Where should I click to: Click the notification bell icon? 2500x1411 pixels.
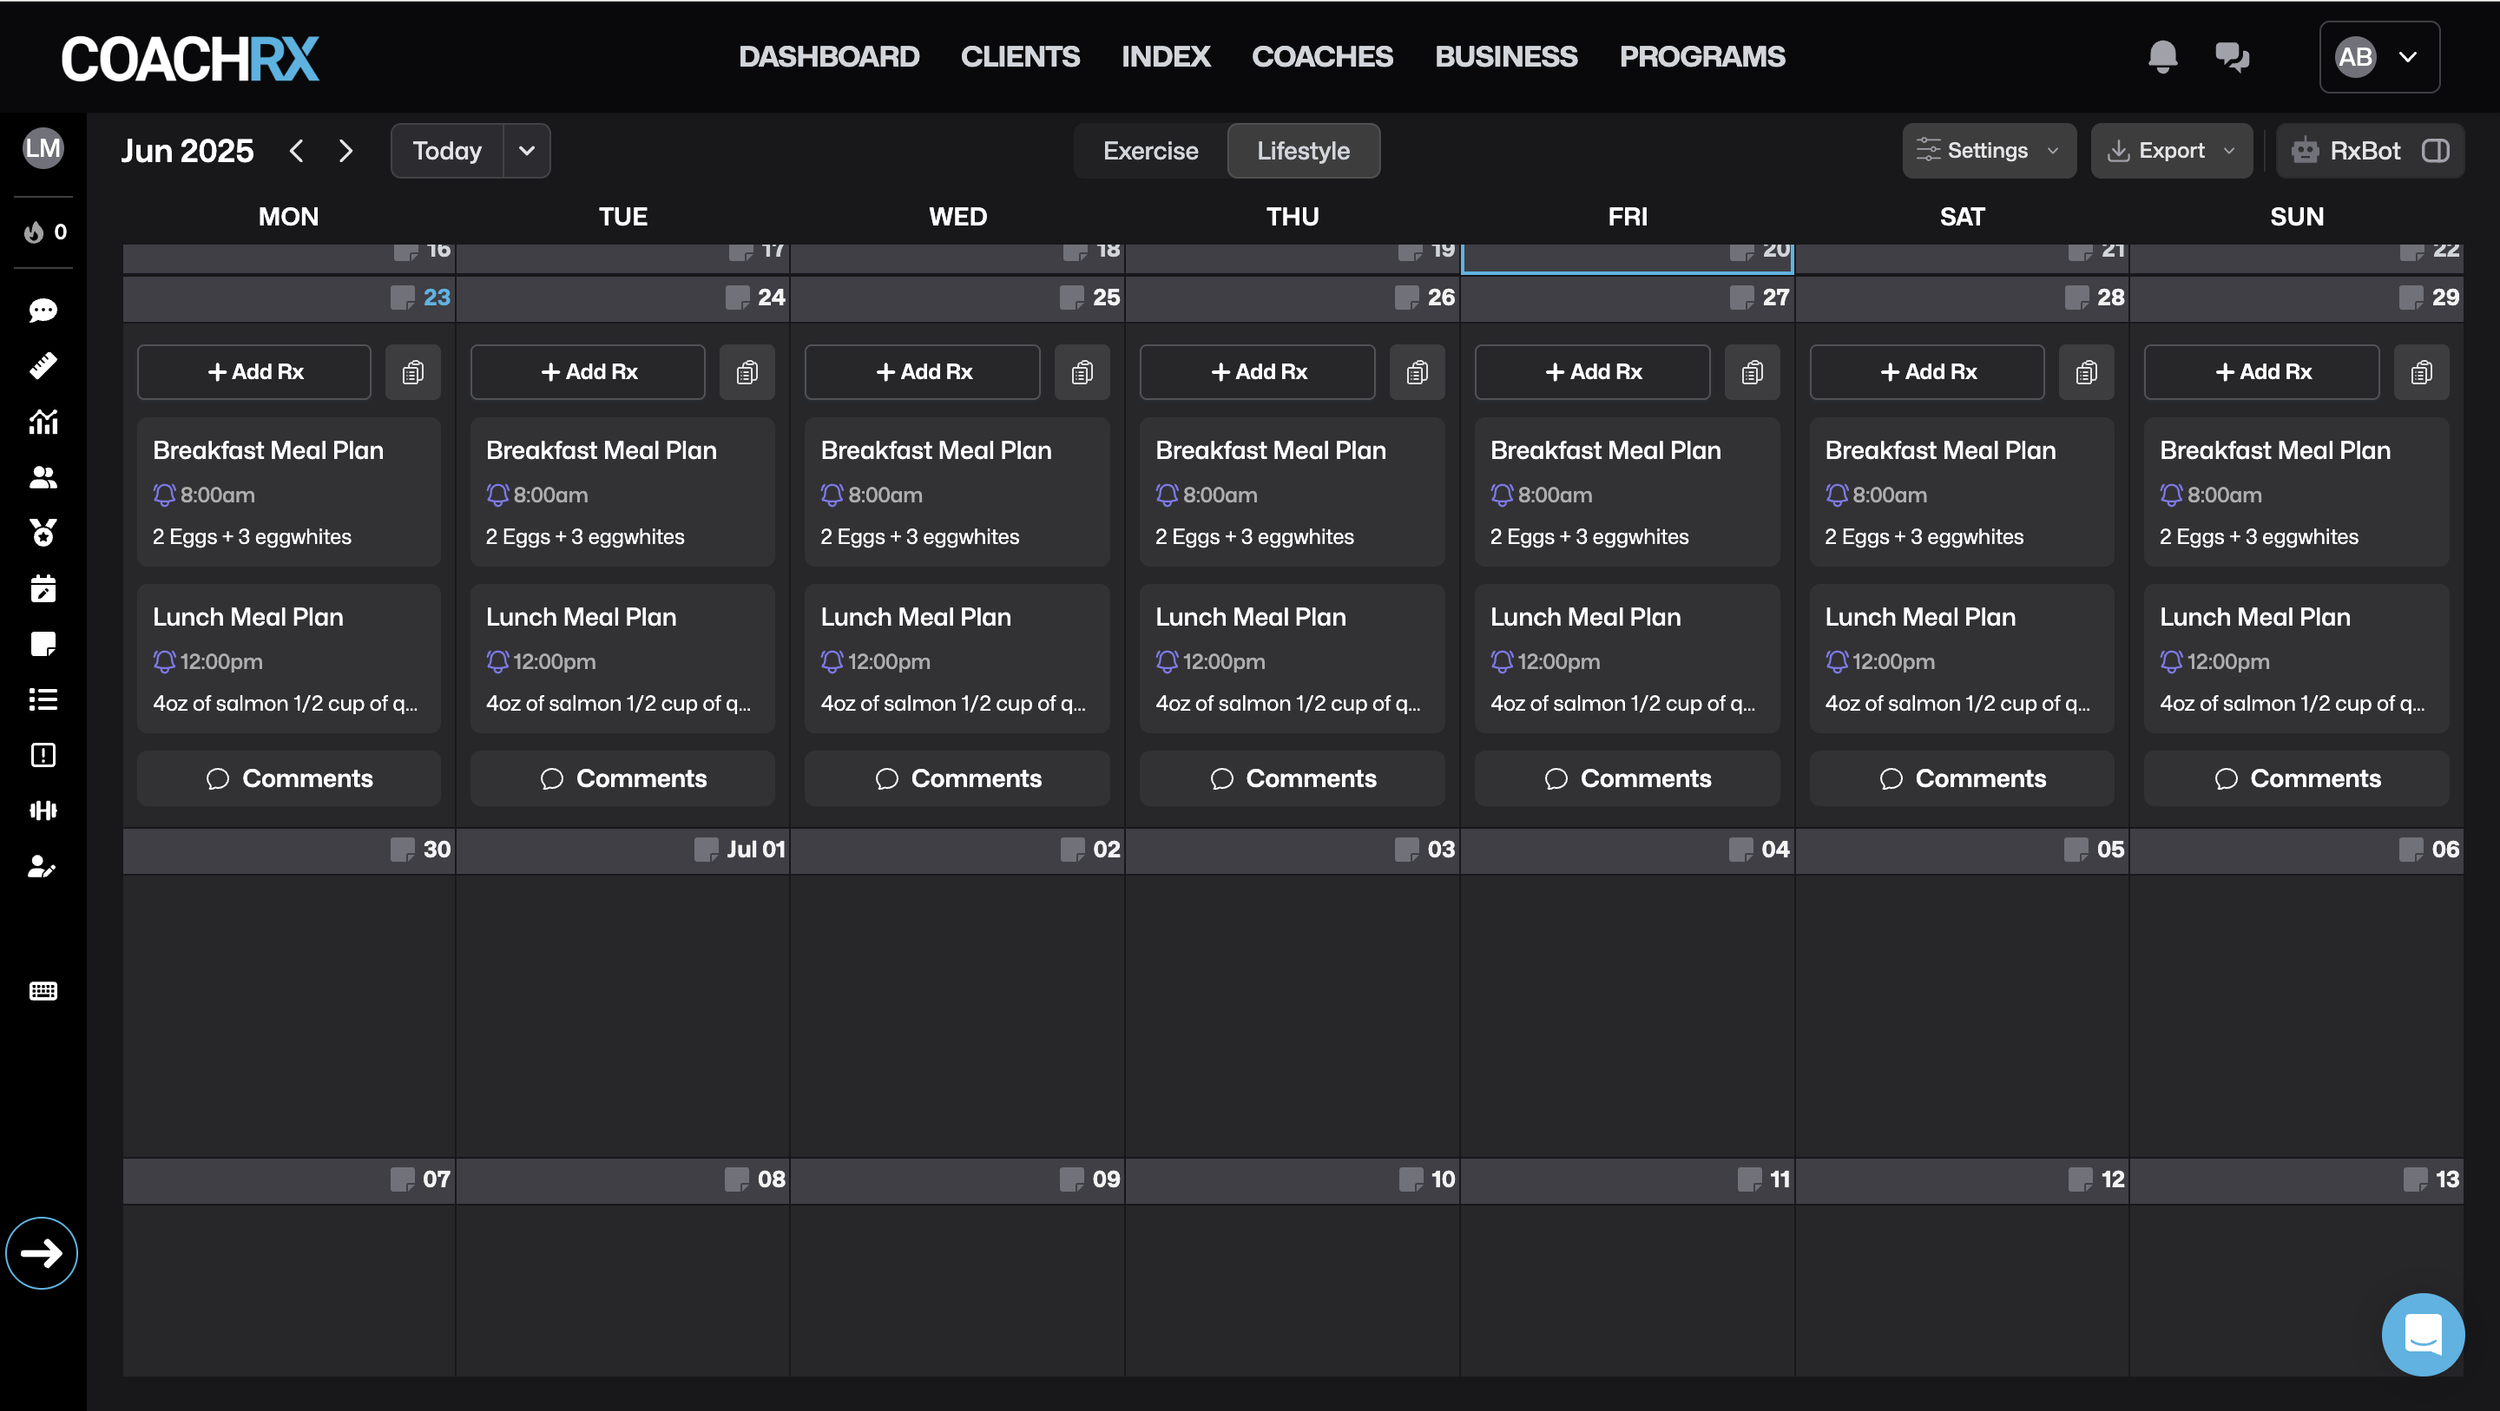click(2162, 57)
